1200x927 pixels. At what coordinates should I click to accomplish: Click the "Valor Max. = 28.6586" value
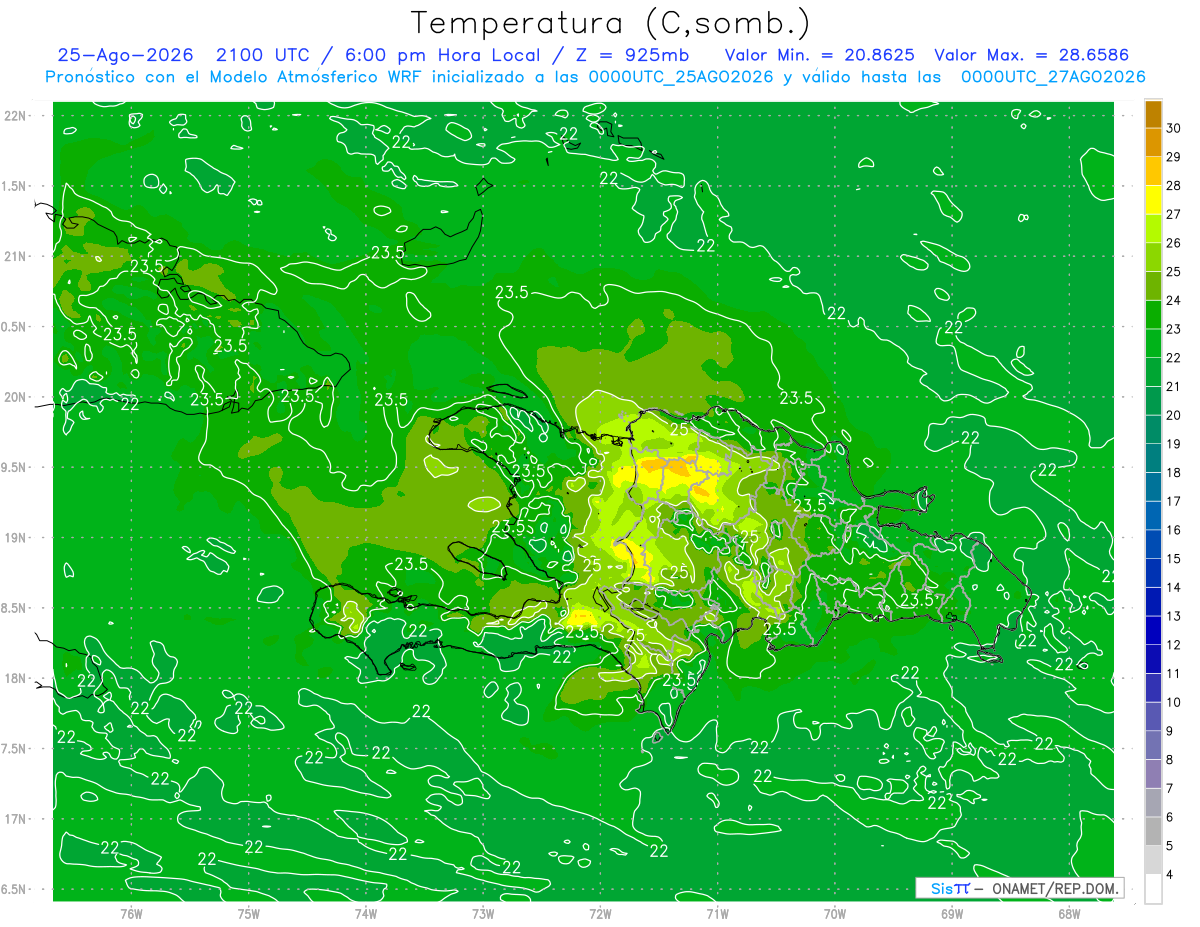pos(1031,55)
